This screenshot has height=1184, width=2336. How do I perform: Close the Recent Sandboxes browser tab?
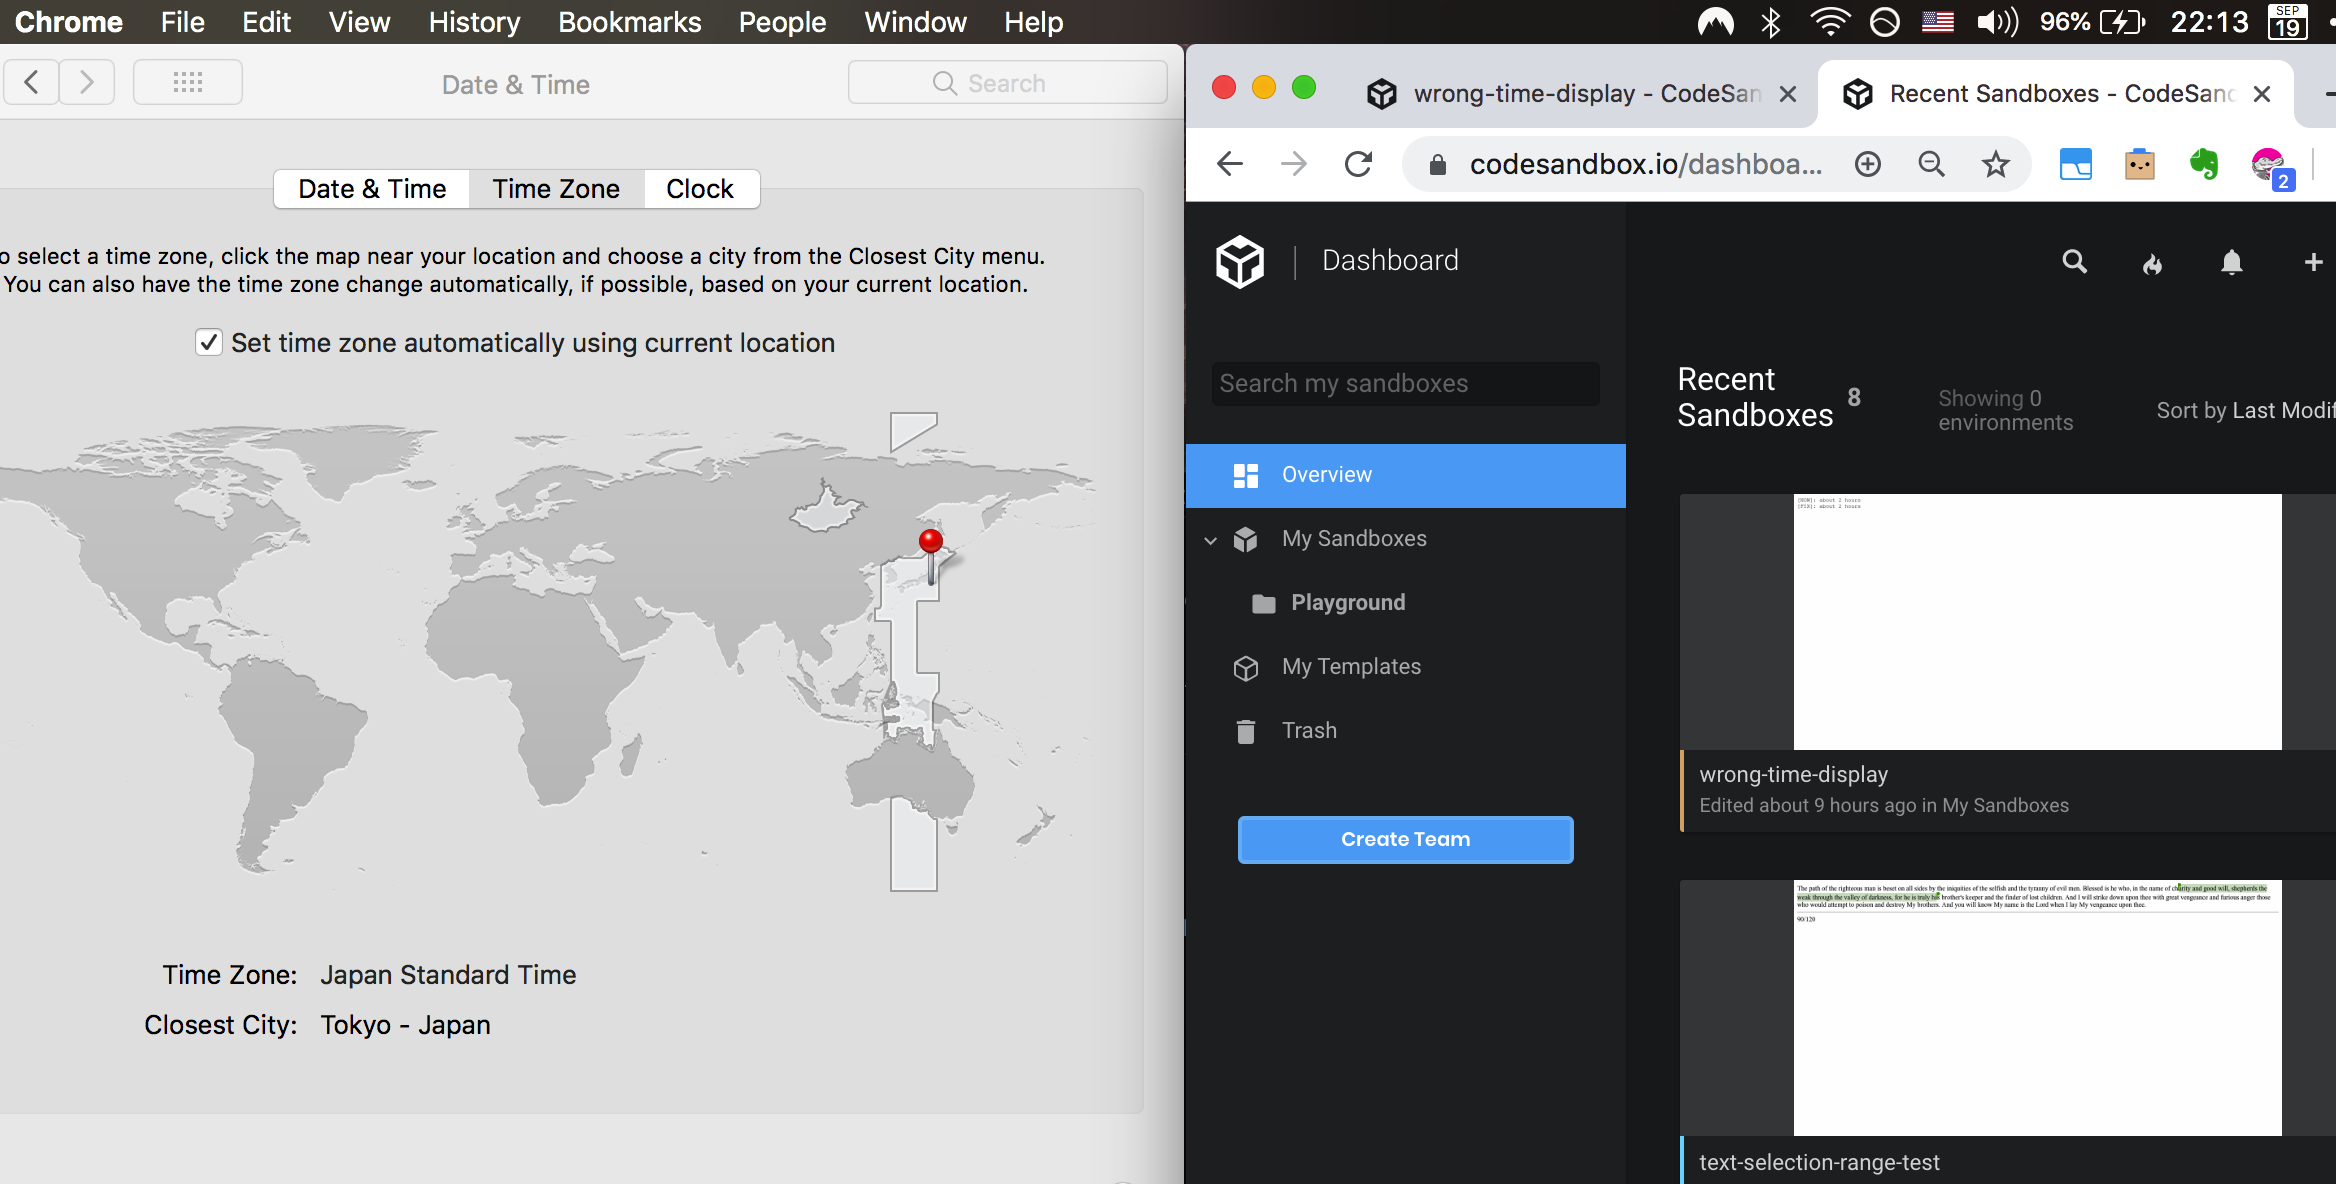[2261, 94]
